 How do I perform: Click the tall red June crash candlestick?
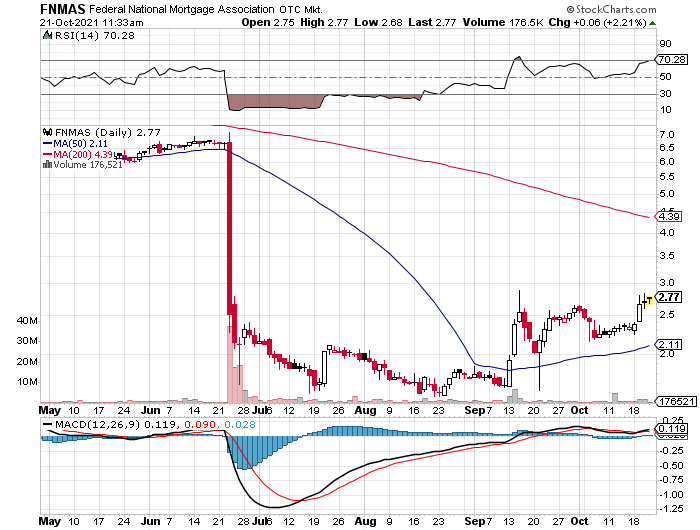(229, 228)
